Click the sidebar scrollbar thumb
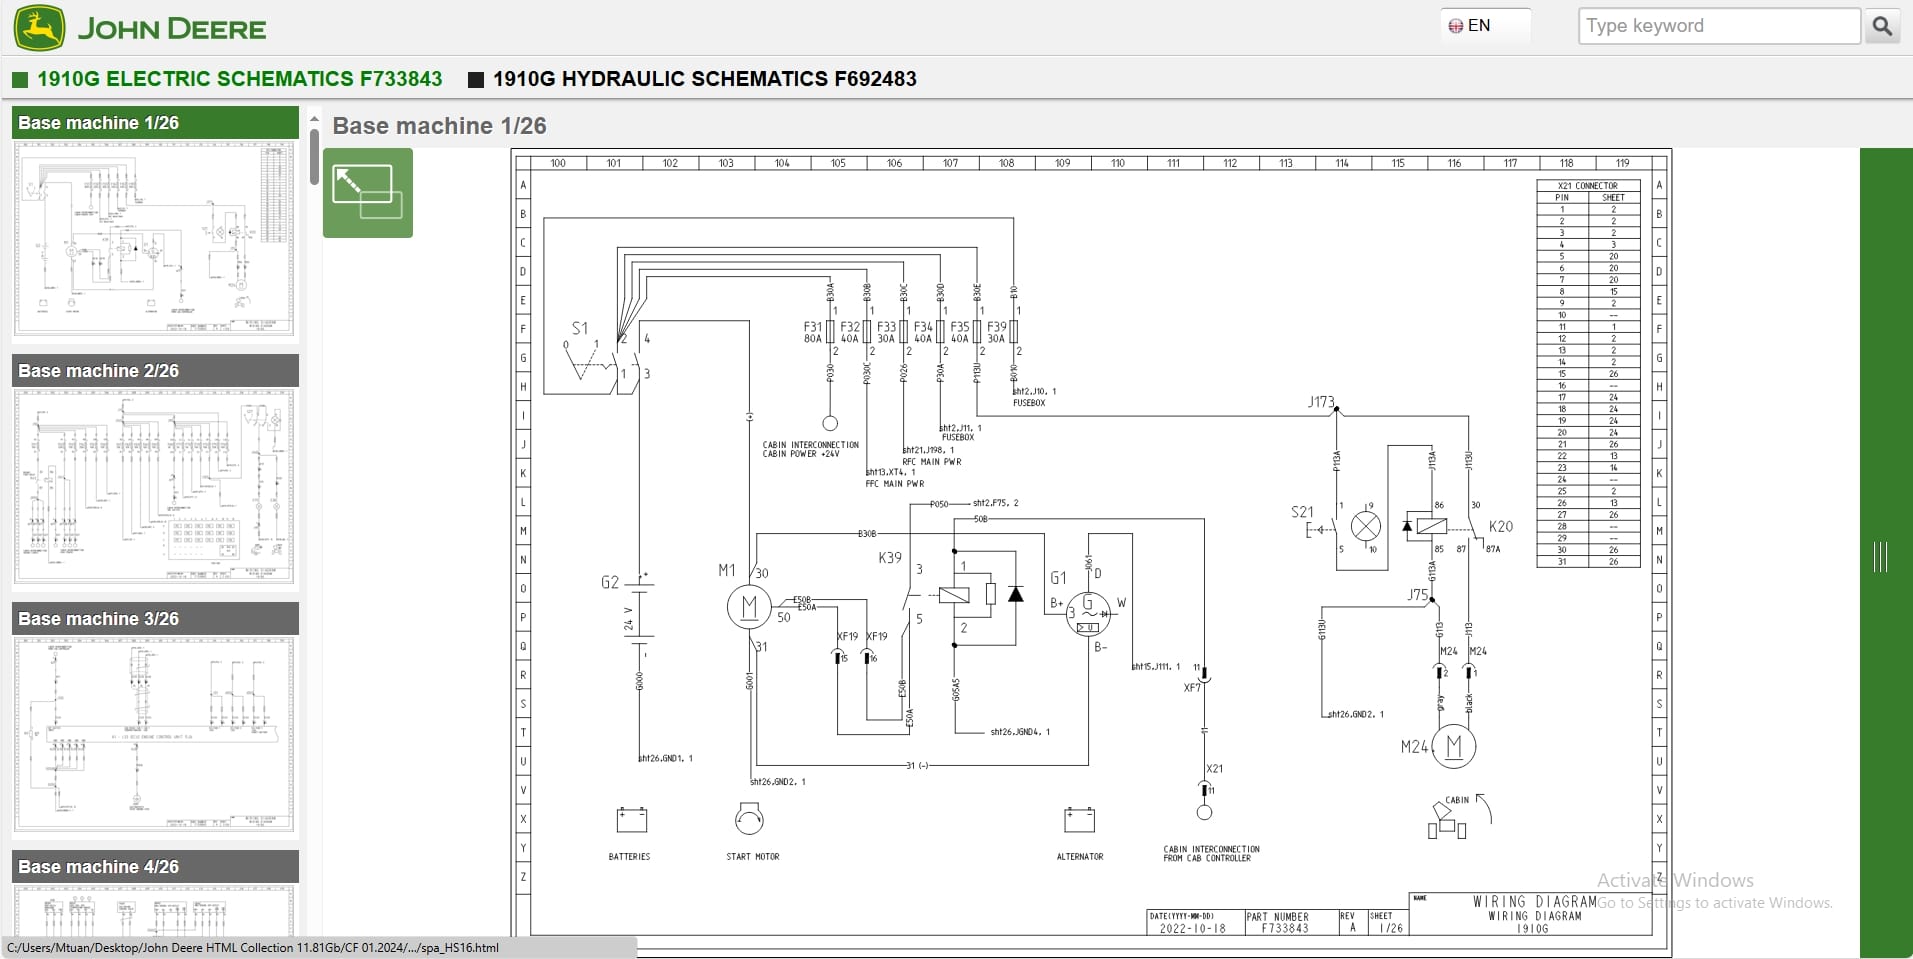Screen dimensions: 1913x959 [x=314, y=155]
